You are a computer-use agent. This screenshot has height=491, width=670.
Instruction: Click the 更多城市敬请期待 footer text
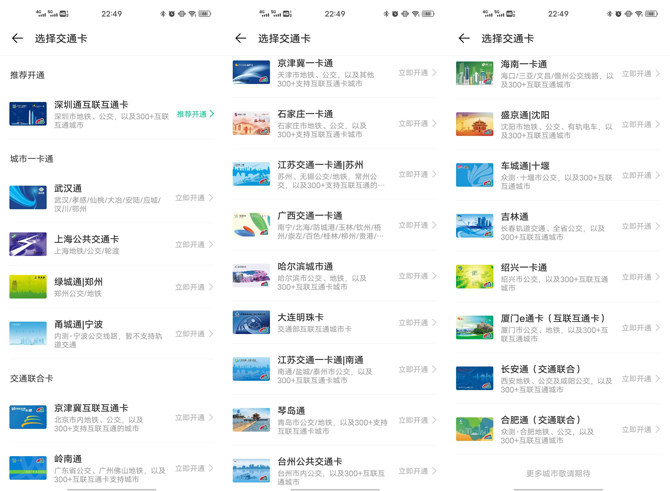point(558,473)
